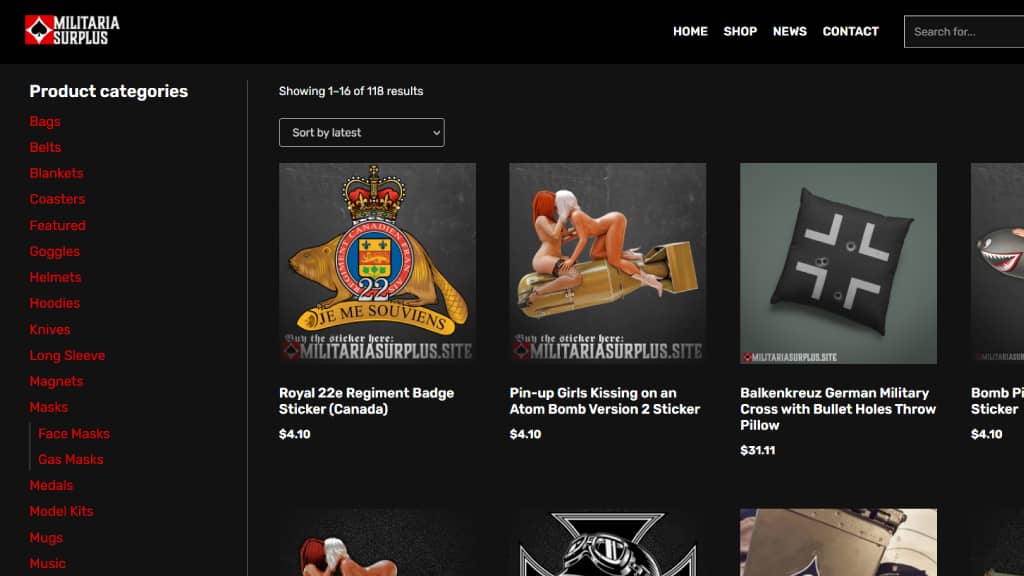Click the Militaria Surplus logo
Screen dimensions: 1024x576
click(72, 30)
